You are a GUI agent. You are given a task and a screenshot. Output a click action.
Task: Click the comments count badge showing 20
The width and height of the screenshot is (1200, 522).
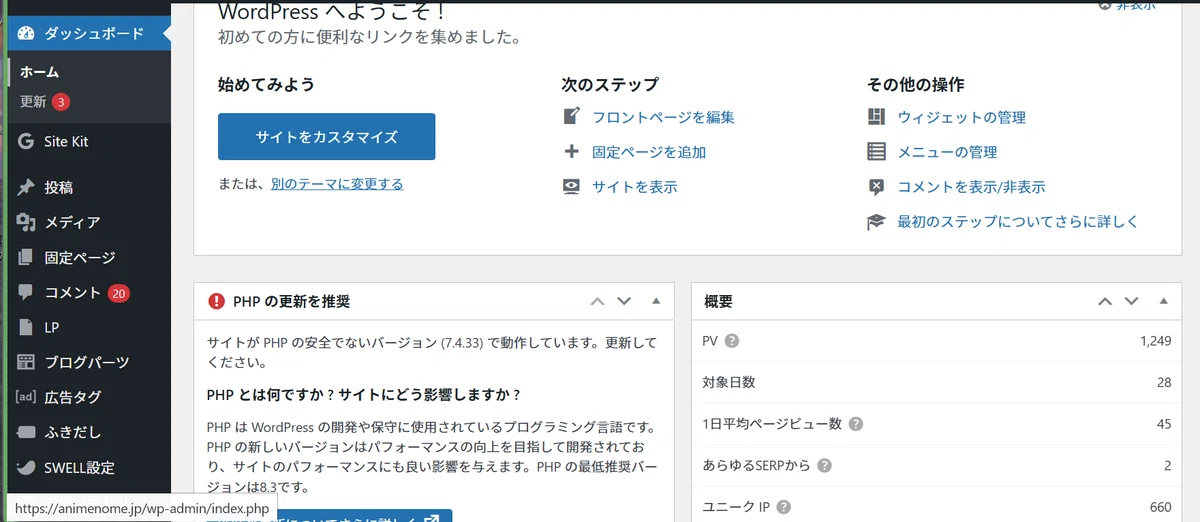(x=119, y=293)
